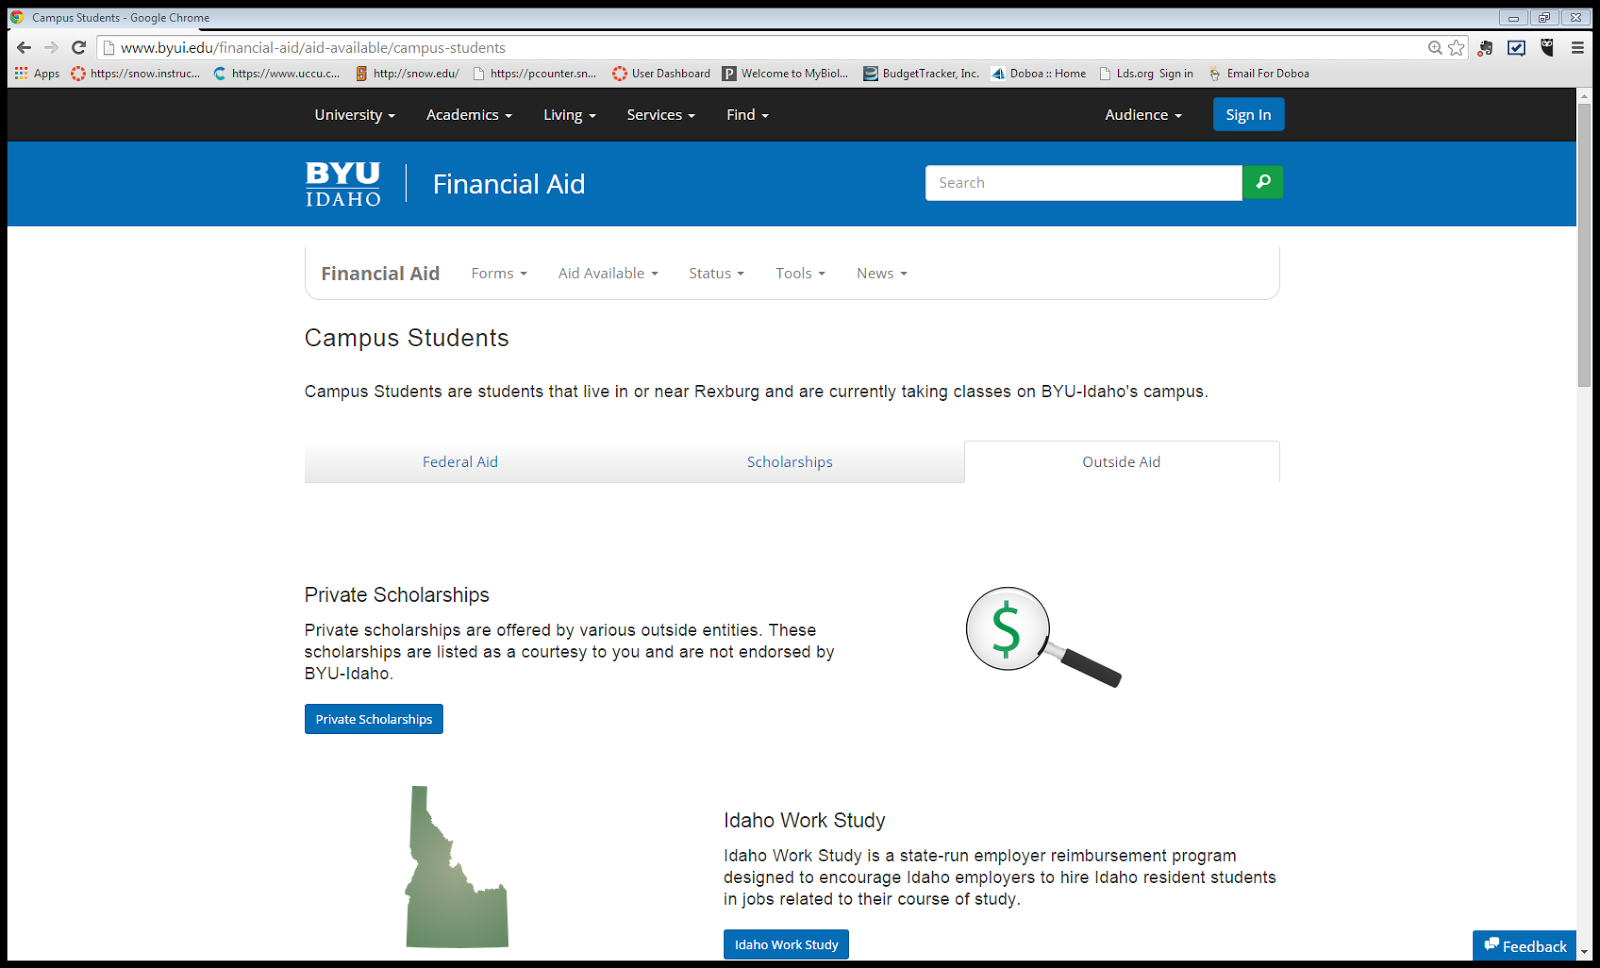Open the Welcome to MyBiol... bookmark
1600x968 pixels.
785,73
